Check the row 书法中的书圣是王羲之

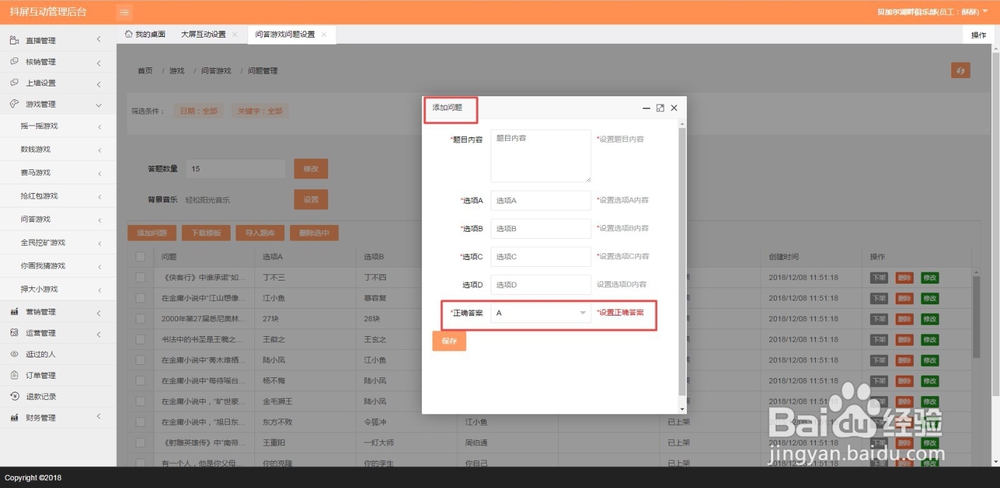click(x=140, y=339)
